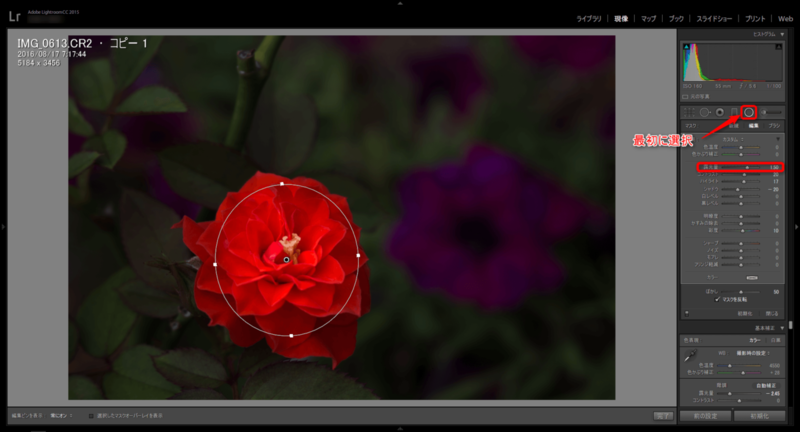
Task: Select mask mode 新規
Action: pyautogui.click(x=734, y=125)
